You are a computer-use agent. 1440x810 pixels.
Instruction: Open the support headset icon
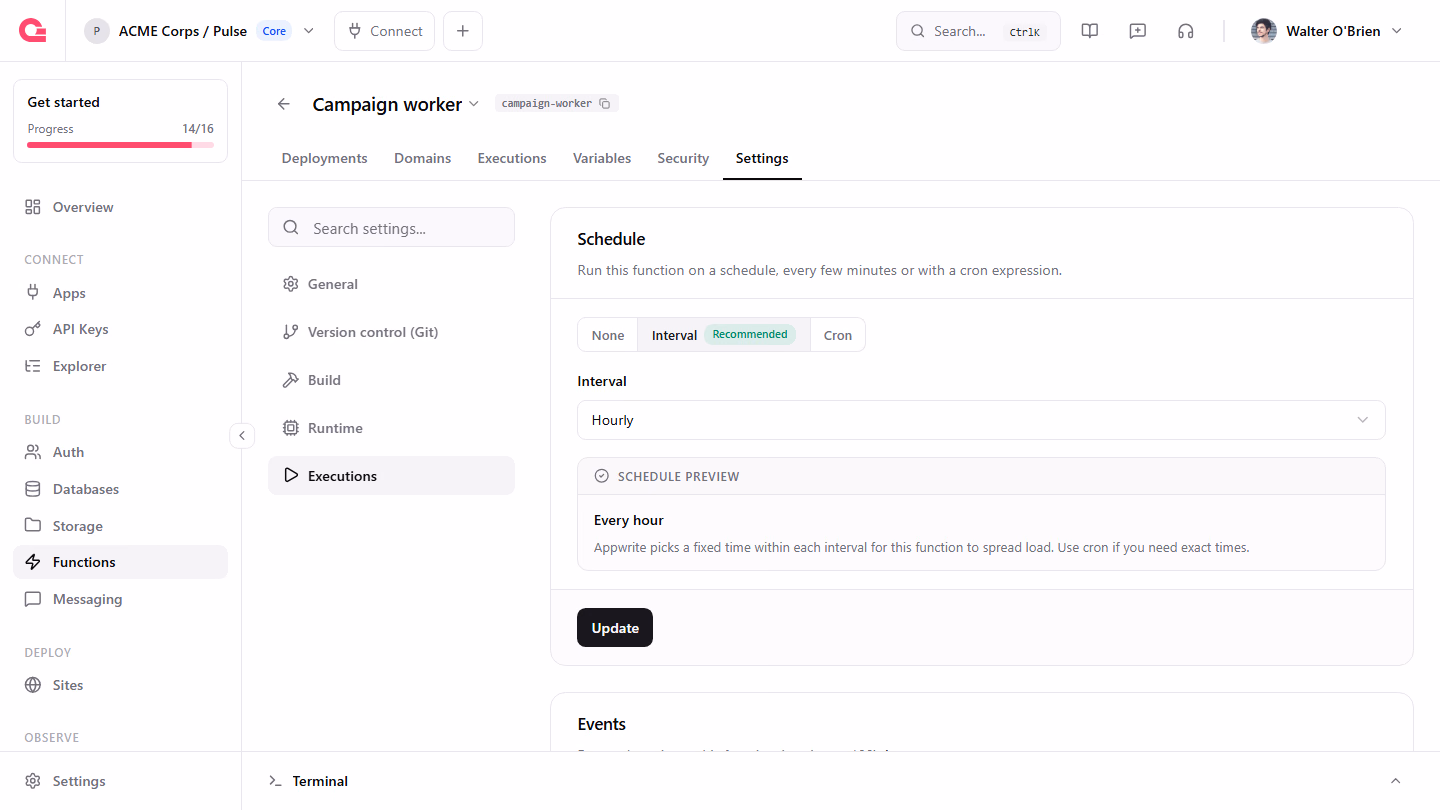pos(1186,31)
